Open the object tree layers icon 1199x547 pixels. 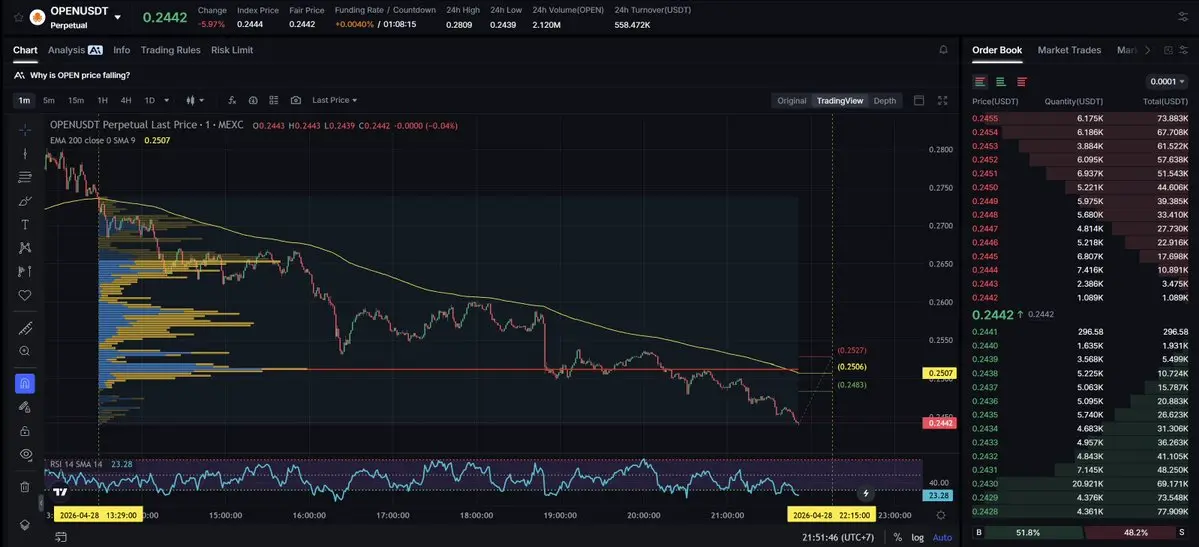click(x=24, y=525)
